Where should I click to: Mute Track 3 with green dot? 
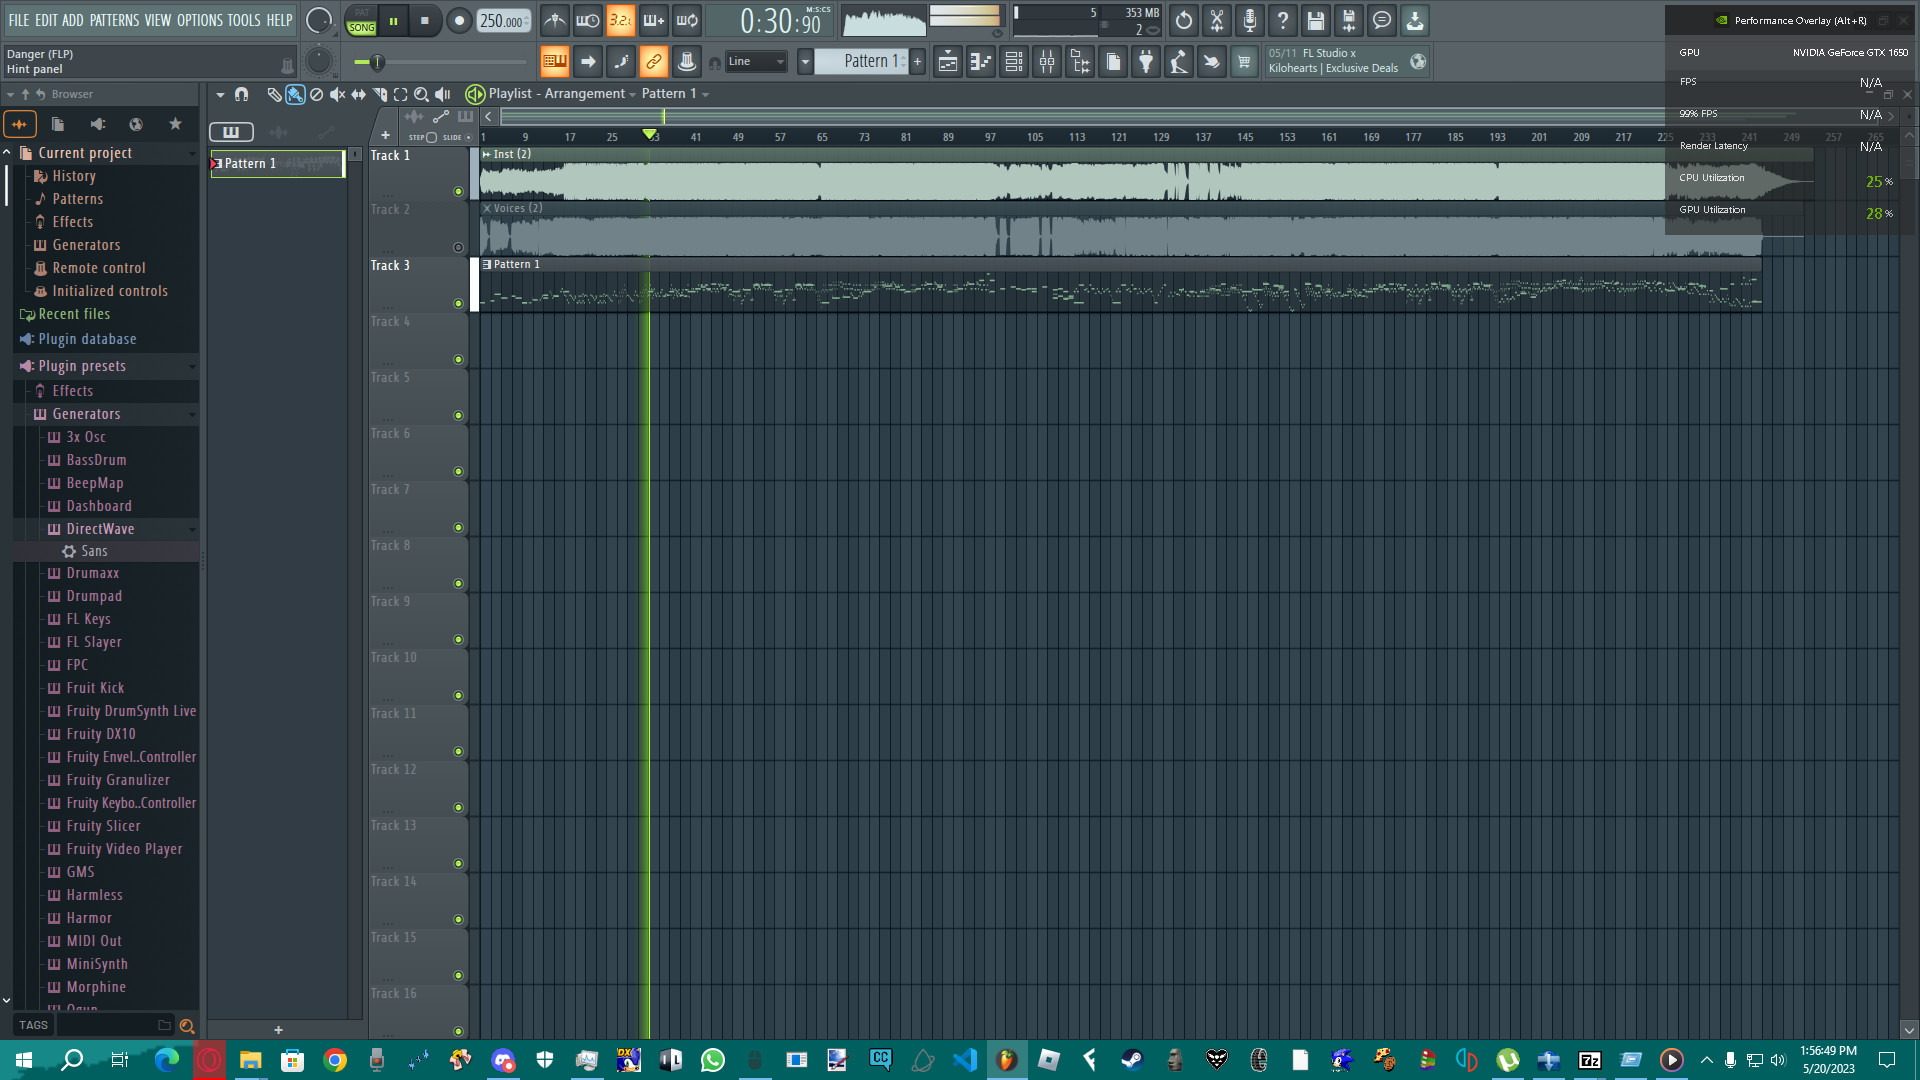458,303
